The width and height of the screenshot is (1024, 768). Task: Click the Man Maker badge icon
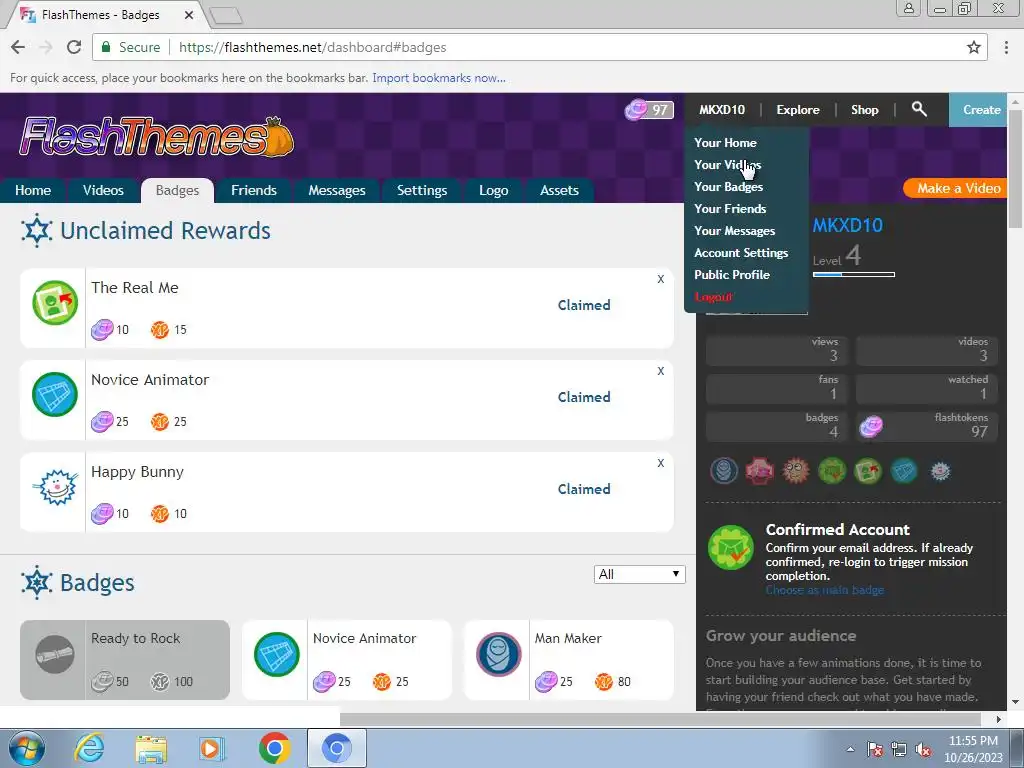point(498,654)
